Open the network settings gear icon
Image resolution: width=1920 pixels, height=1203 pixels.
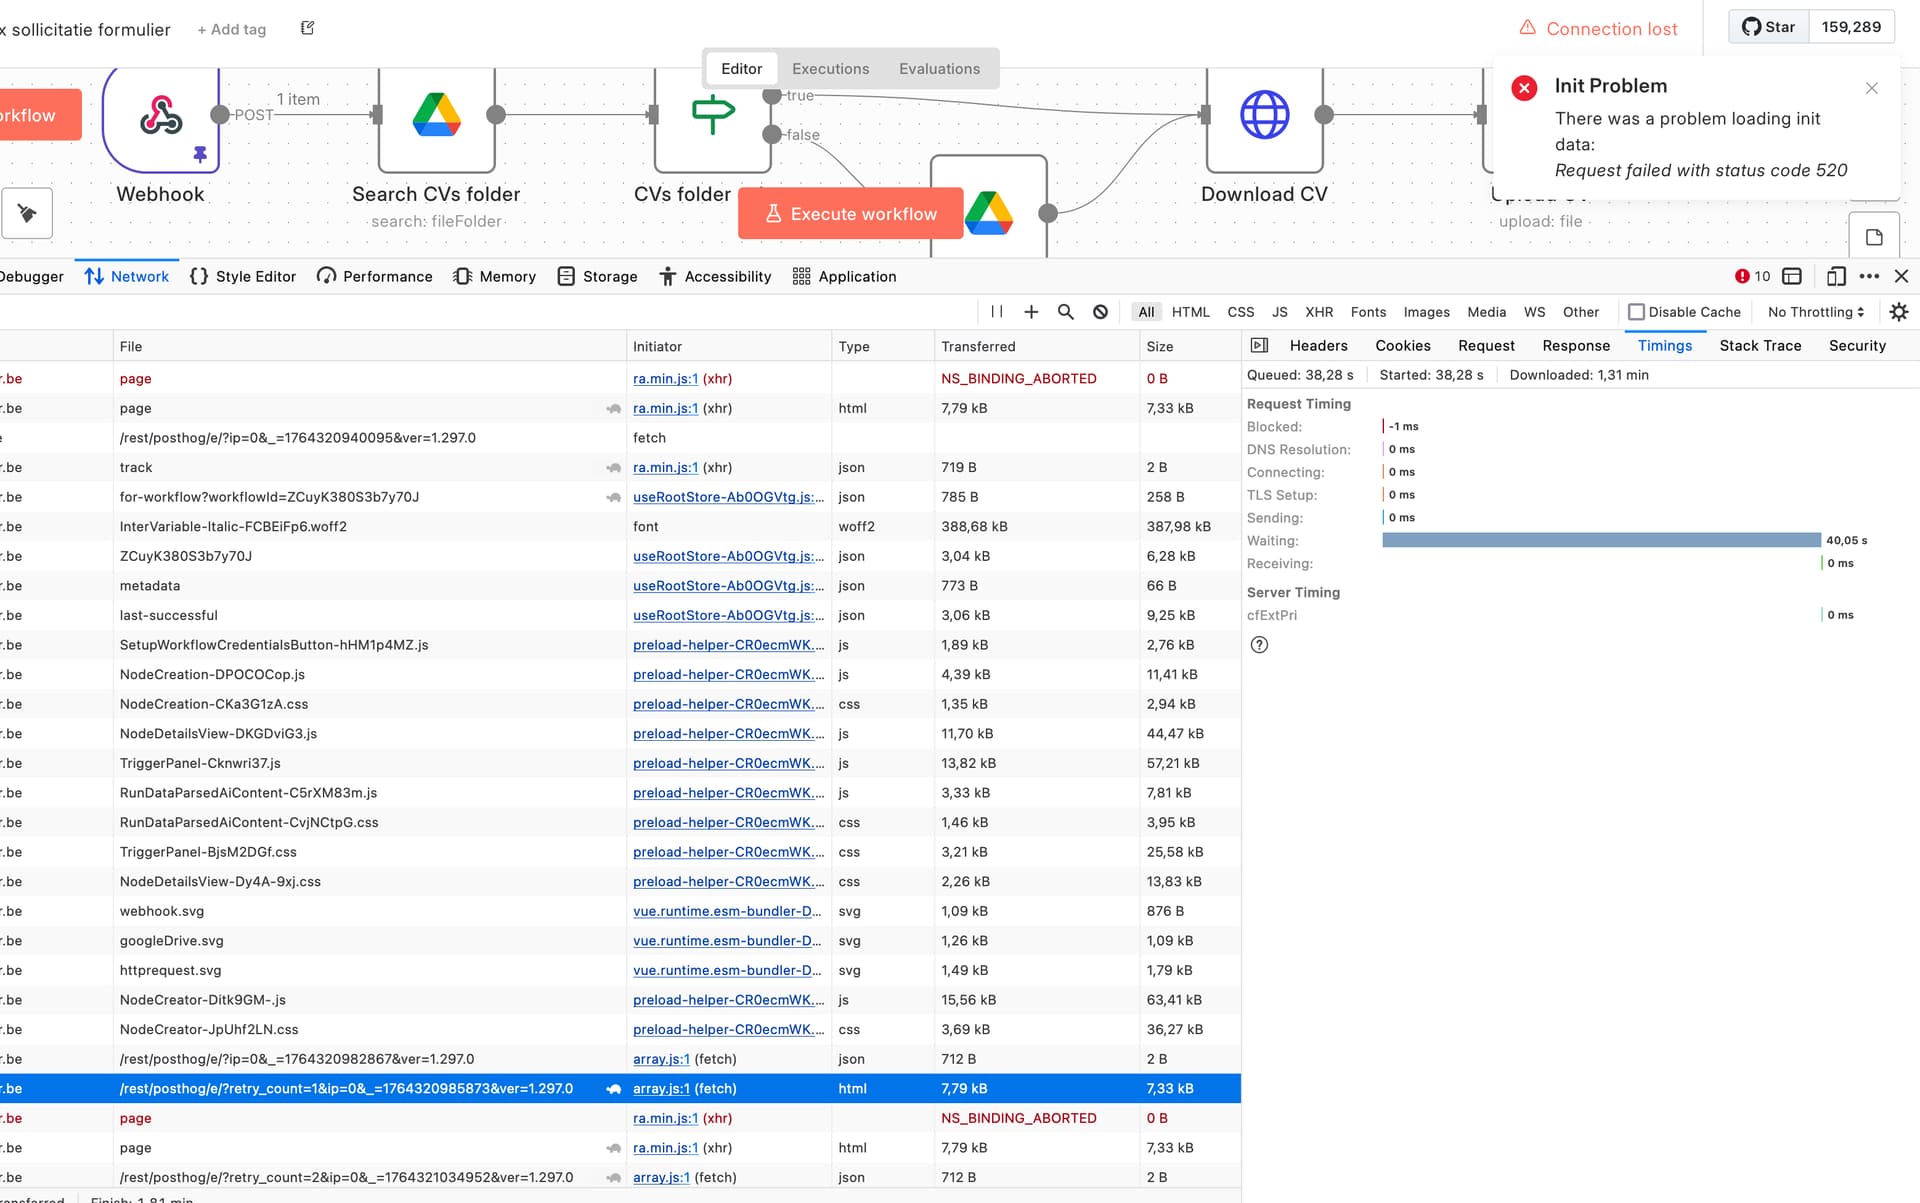click(1898, 312)
